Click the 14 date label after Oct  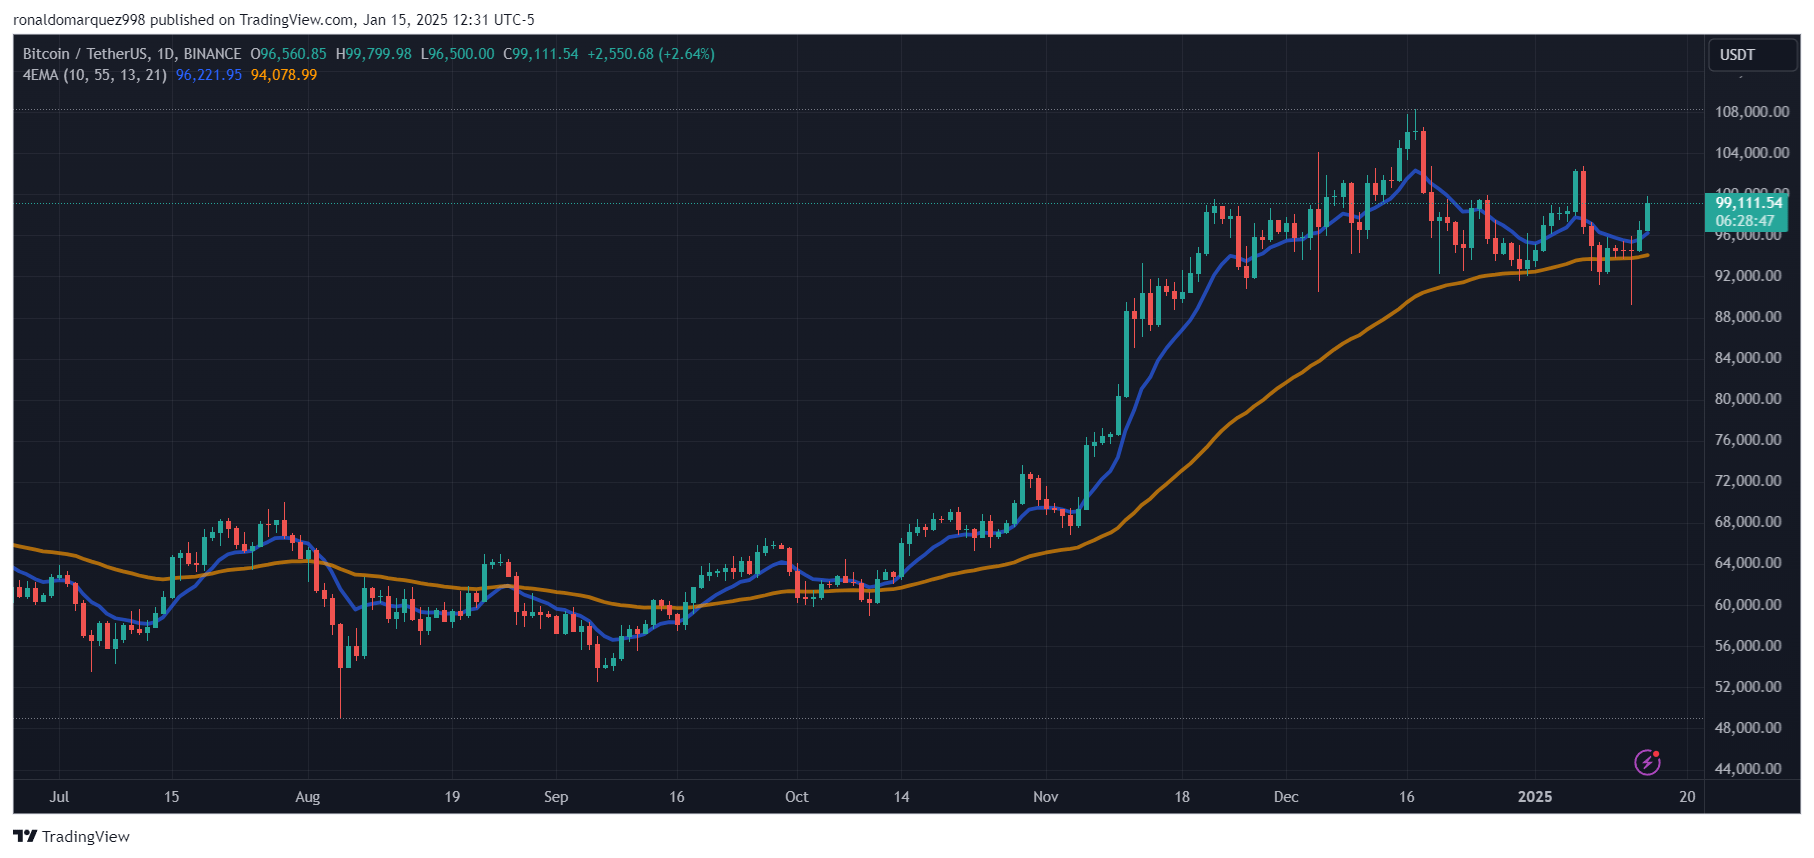(902, 797)
